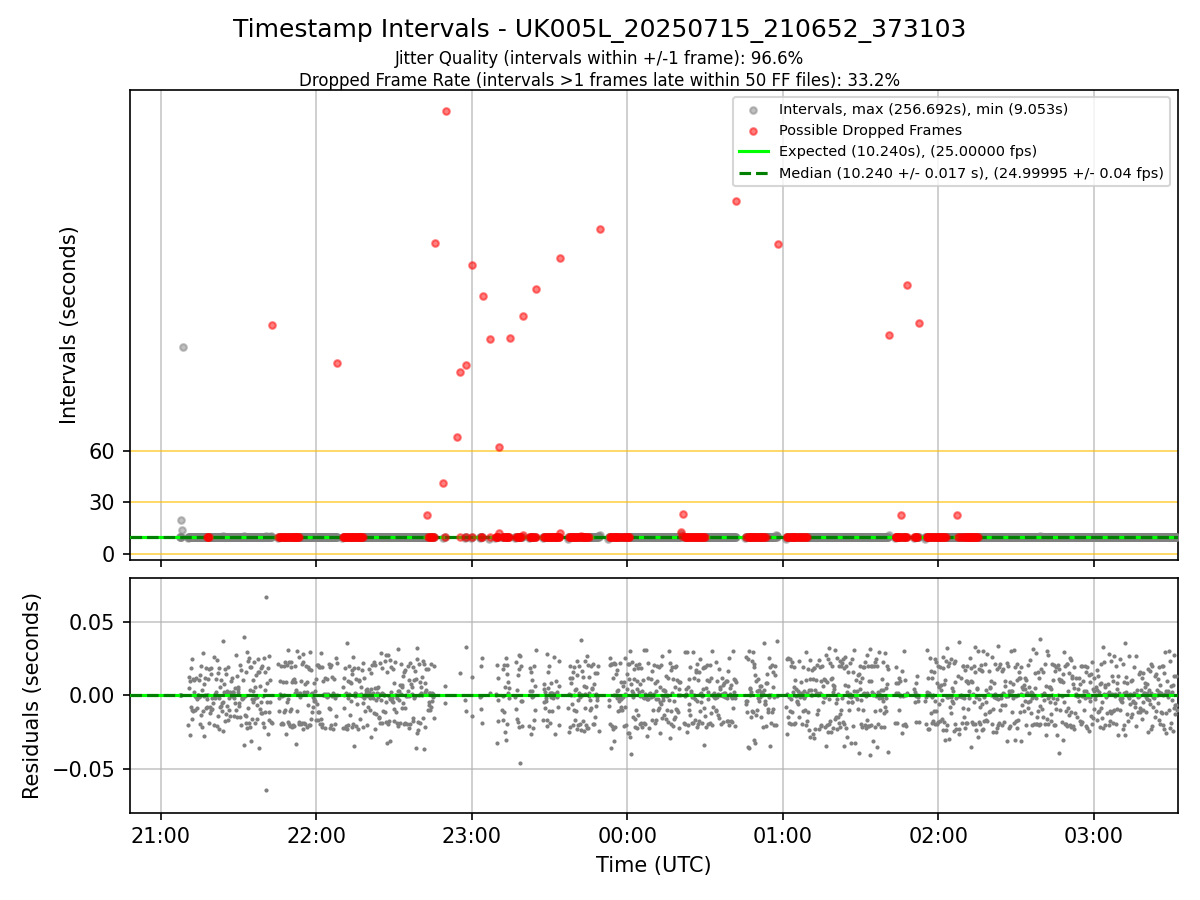Click the 30 tick label on the intervals axis

tap(103, 502)
